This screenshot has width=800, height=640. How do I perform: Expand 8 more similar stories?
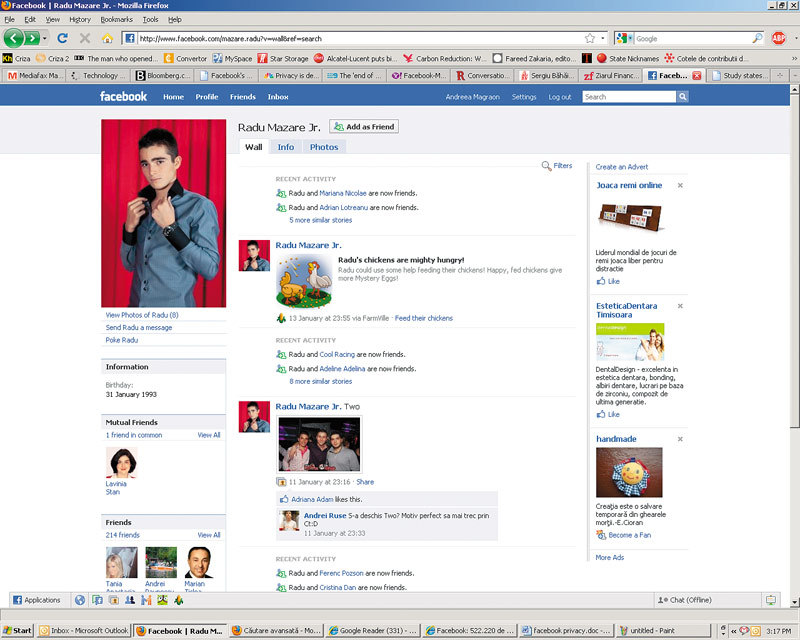click(x=320, y=381)
